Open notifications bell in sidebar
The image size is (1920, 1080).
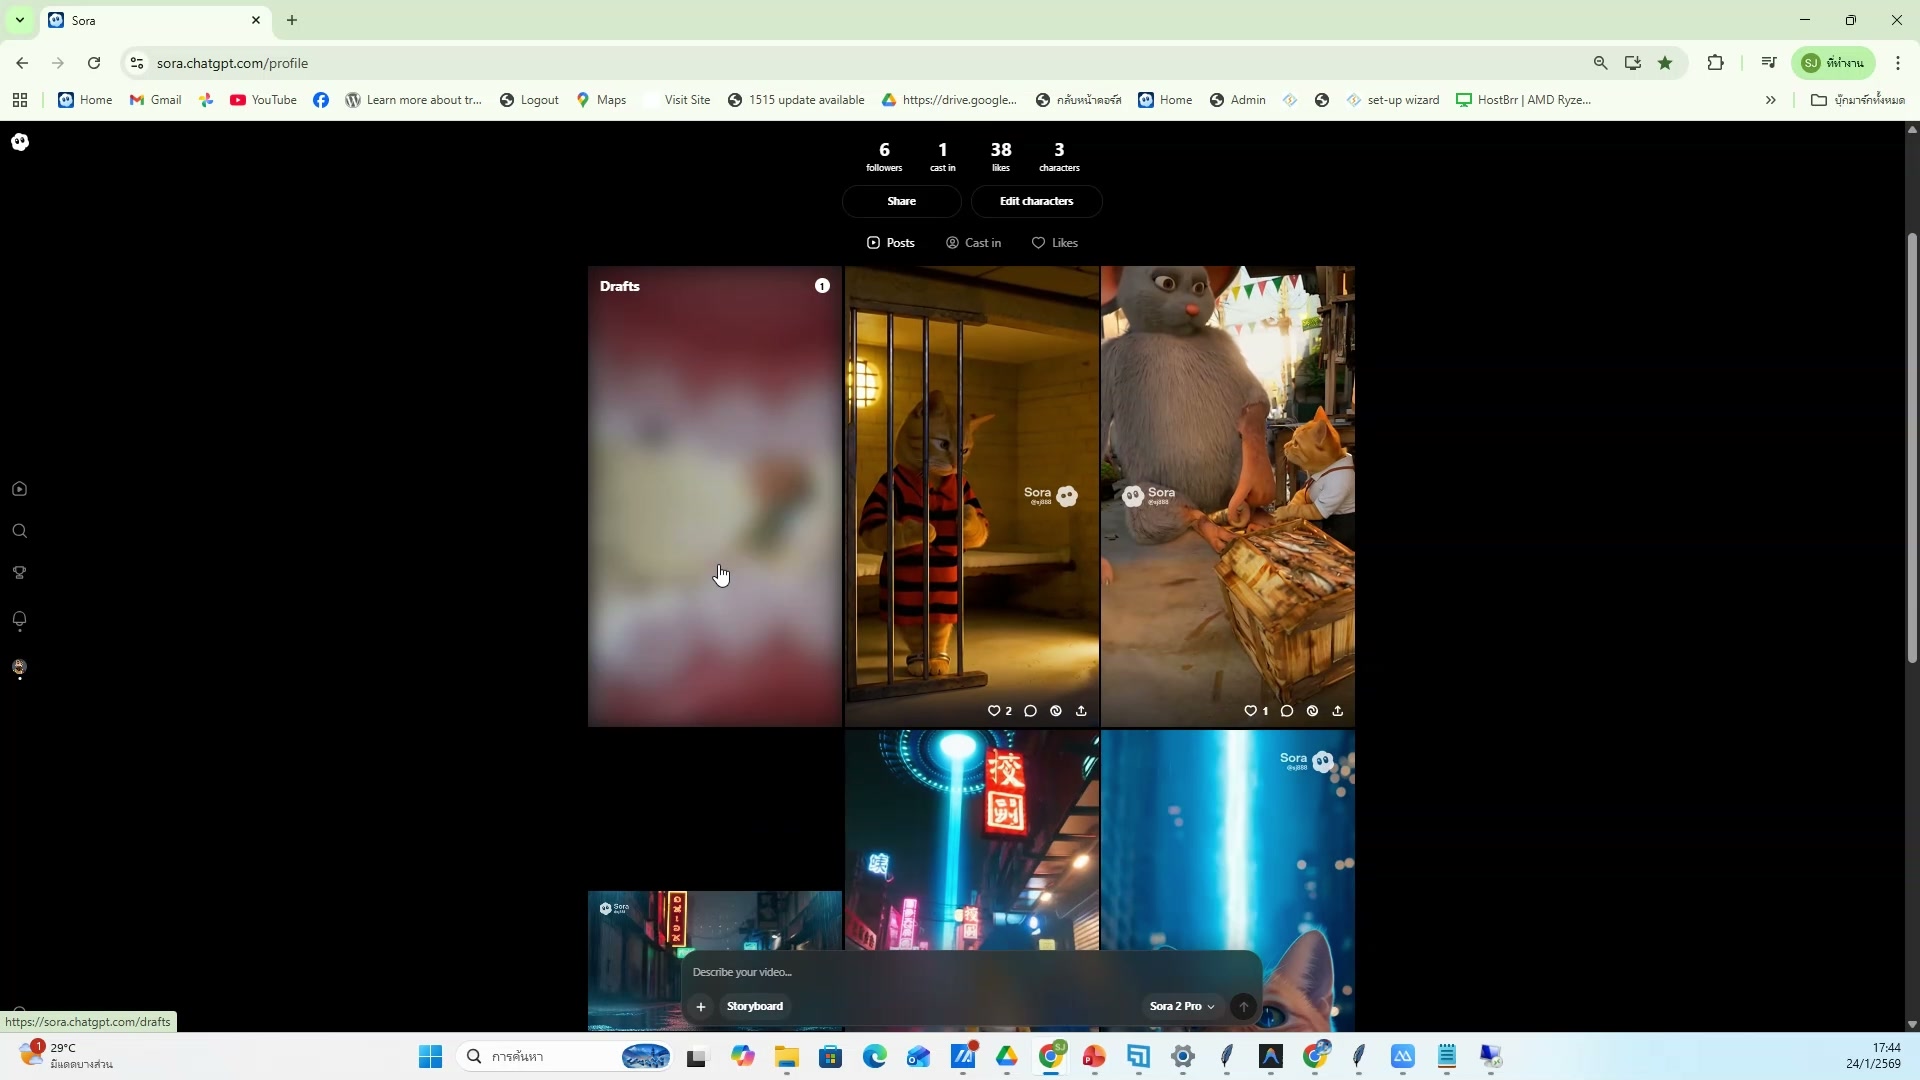coord(19,620)
